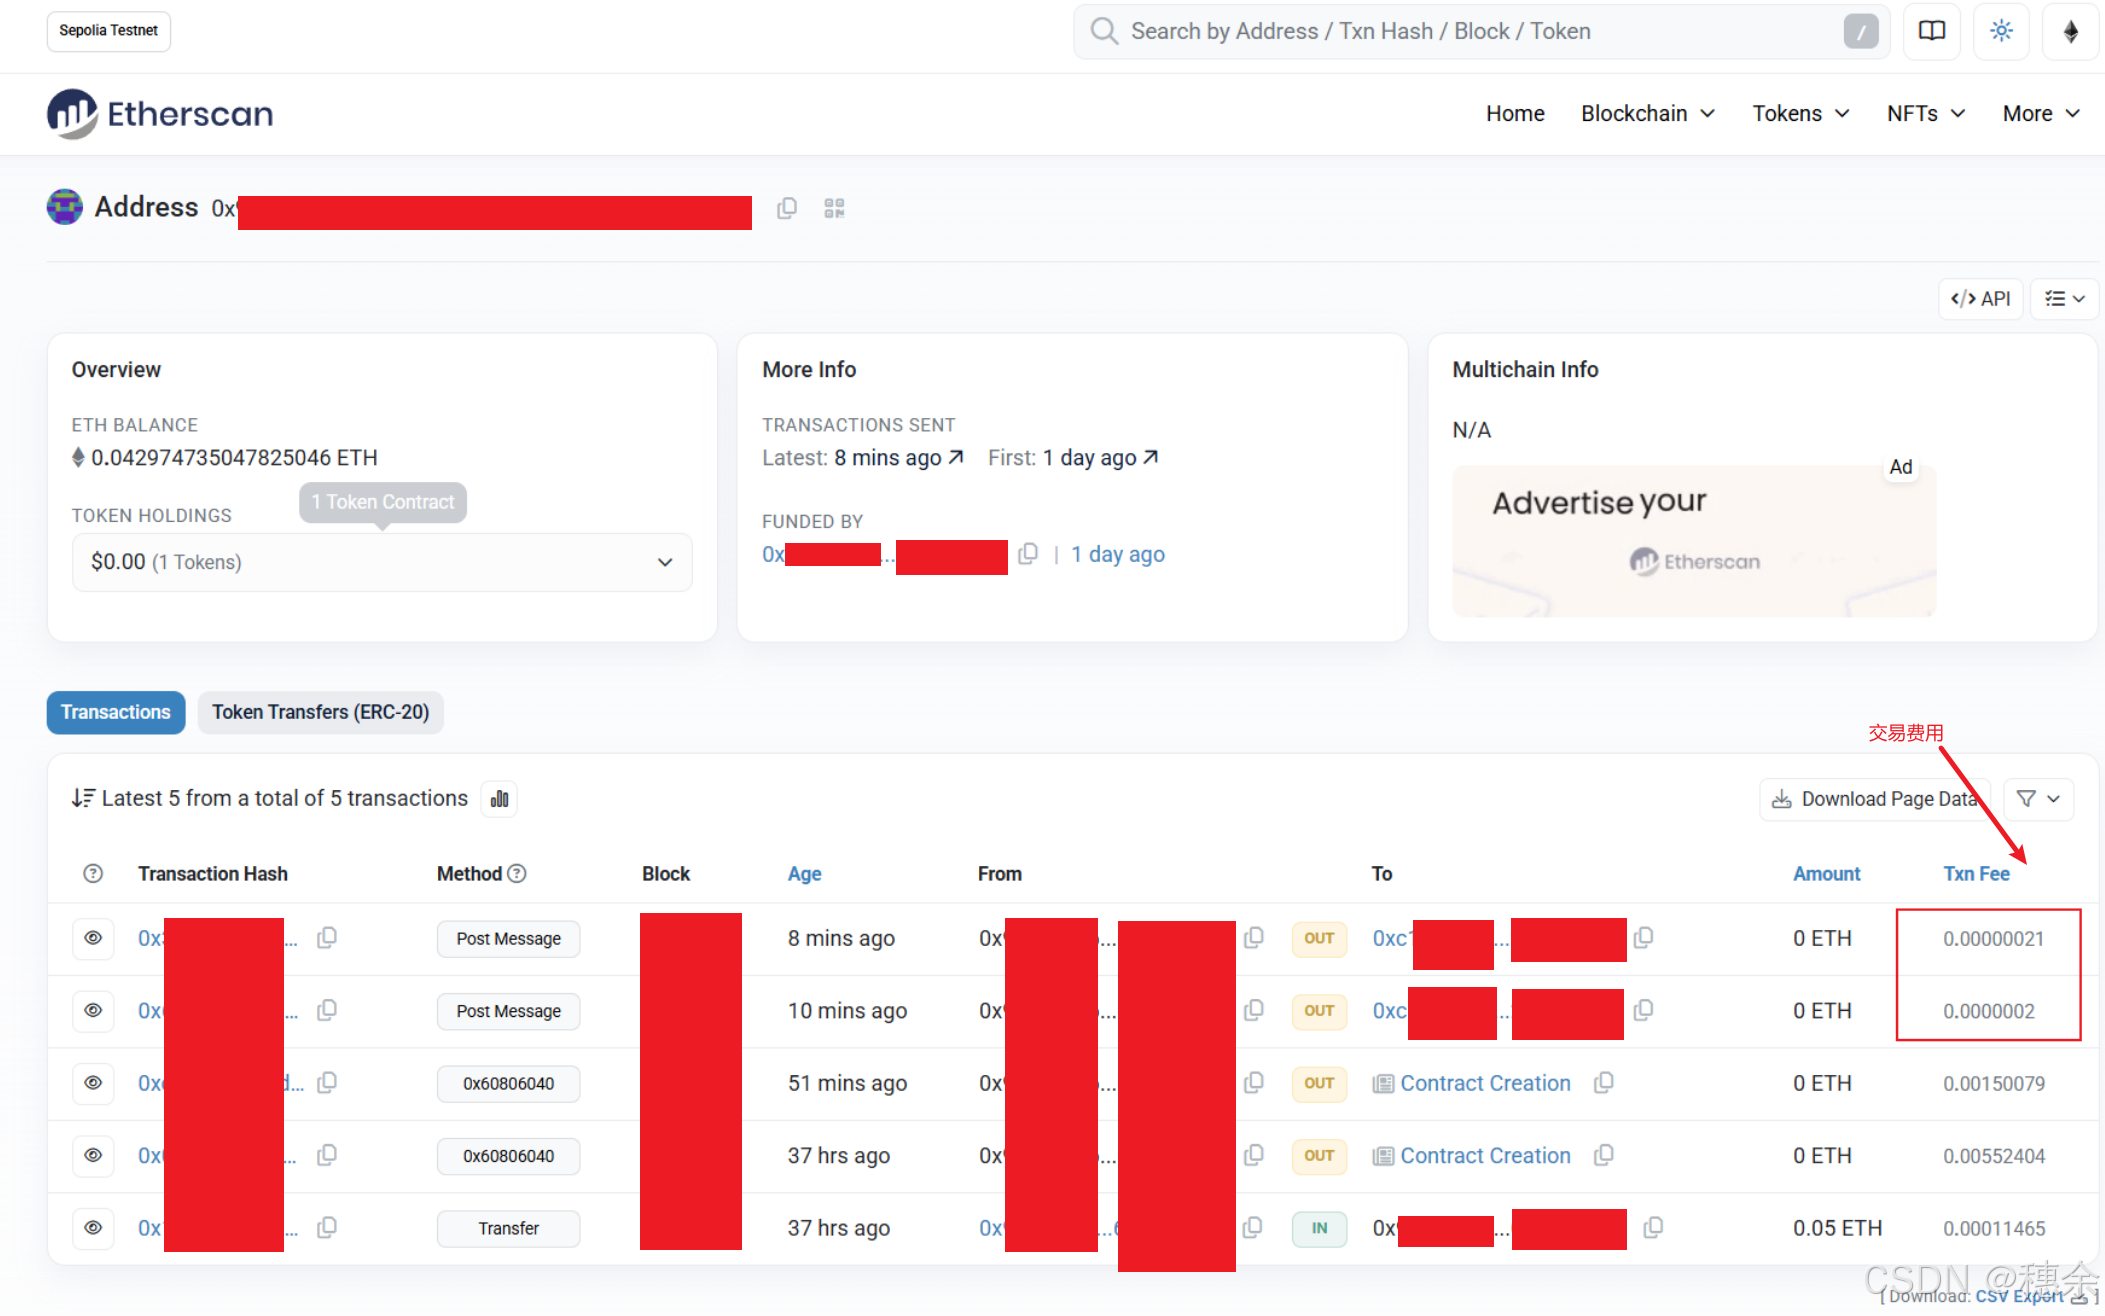Preview the first Post Message transaction

pos(93,938)
